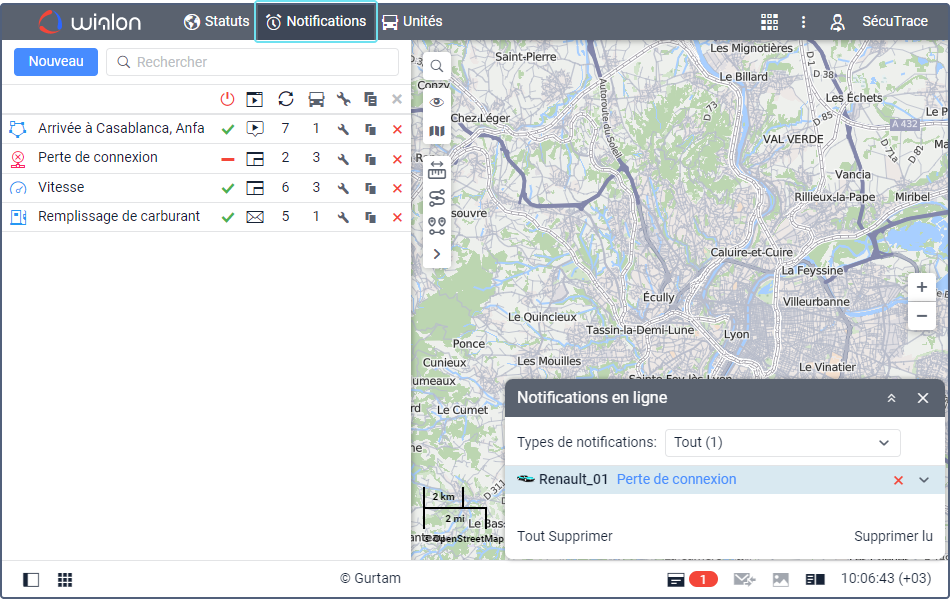The height and width of the screenshot is (599, 950).
Task: Delete the Arrivée à Casablanca notification
Action: [x=397, y=129]
